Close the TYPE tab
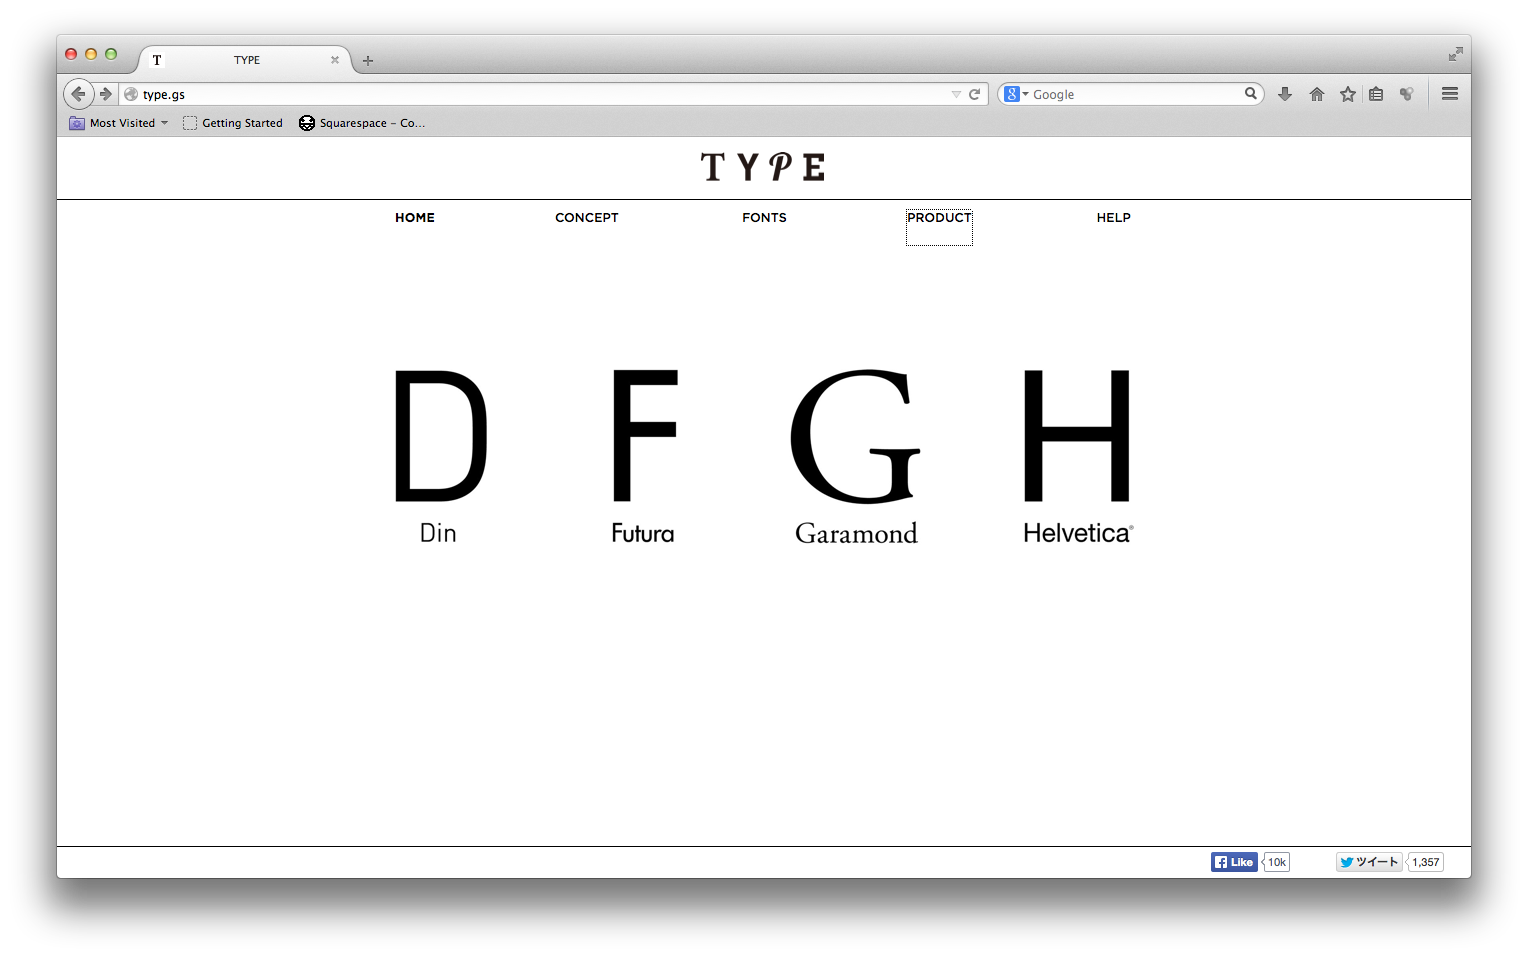The image size is (1528, 957). click(335, 60)
